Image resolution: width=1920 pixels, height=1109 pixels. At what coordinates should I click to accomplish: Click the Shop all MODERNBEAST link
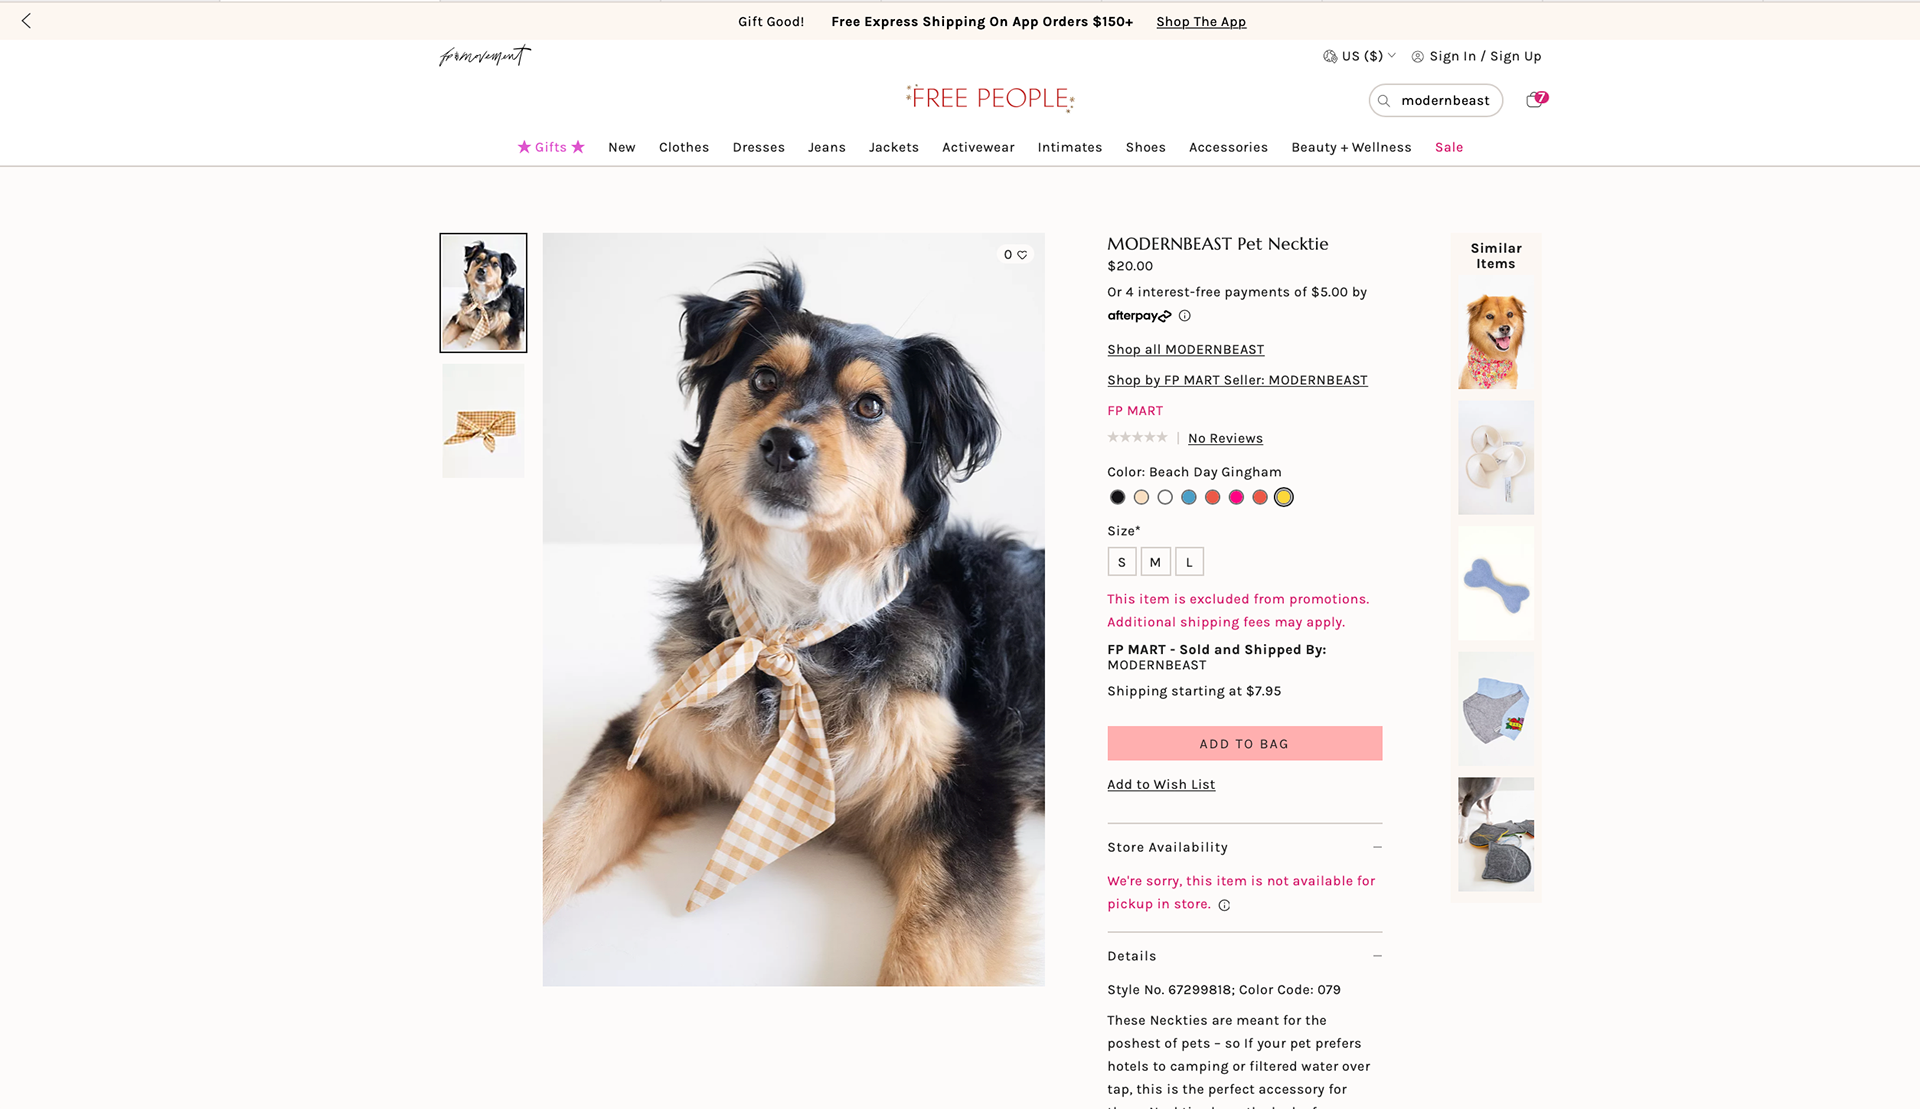[x=1185, y=349]
